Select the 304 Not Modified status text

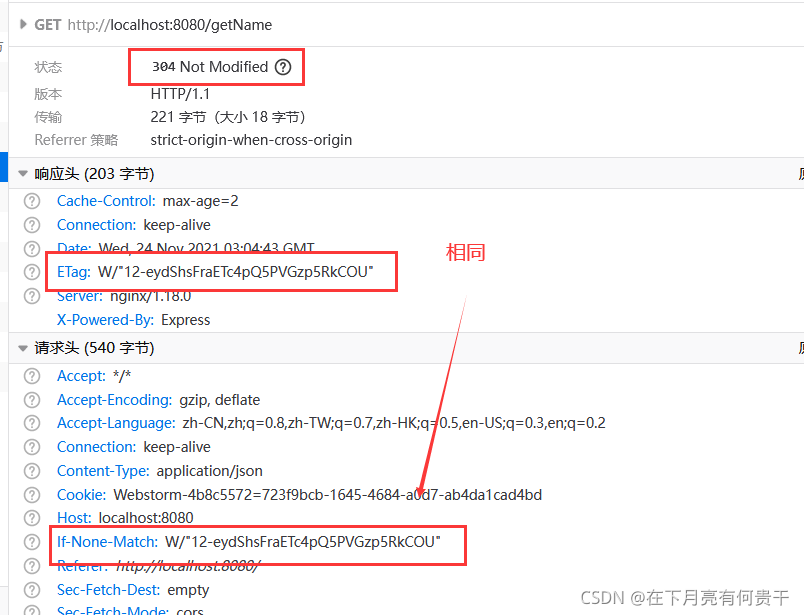click(x=210, y=67)
